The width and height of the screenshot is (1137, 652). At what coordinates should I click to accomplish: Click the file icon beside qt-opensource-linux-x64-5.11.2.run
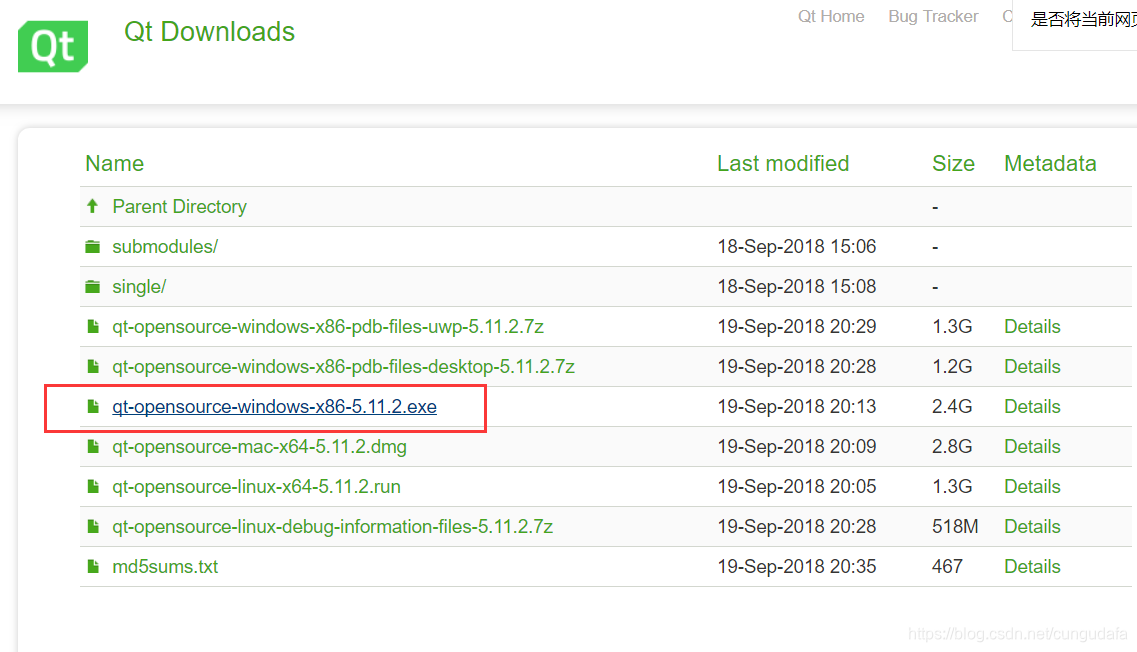pos(92,486)
